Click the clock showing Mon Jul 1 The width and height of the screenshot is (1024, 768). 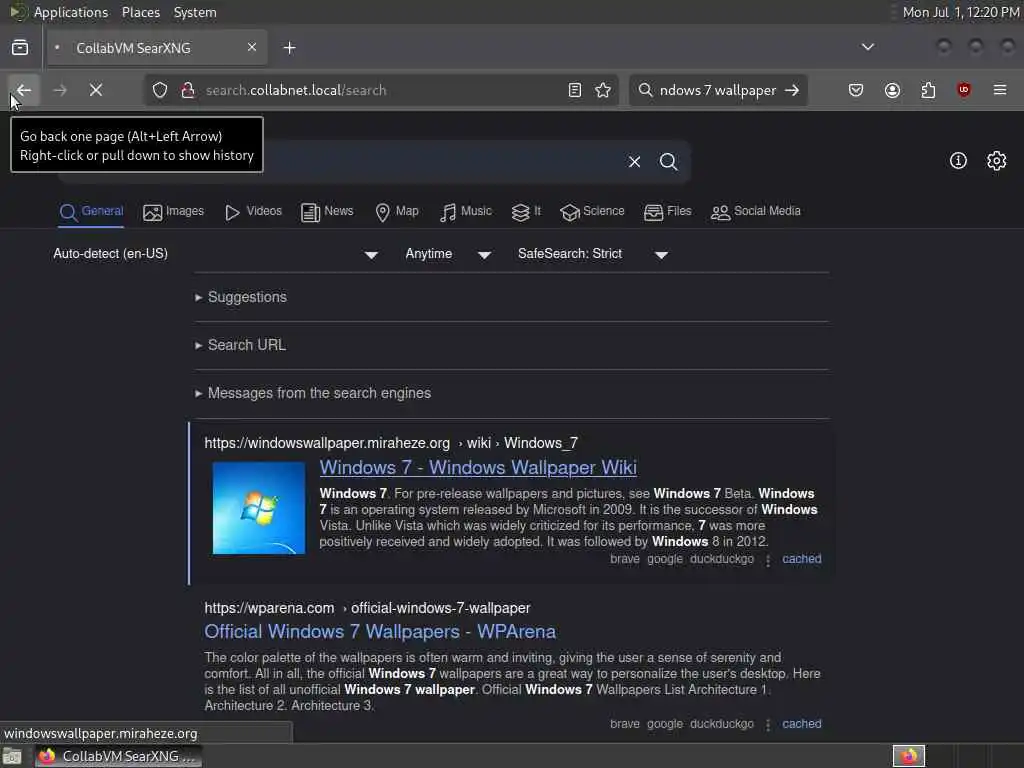click(961, 12)
